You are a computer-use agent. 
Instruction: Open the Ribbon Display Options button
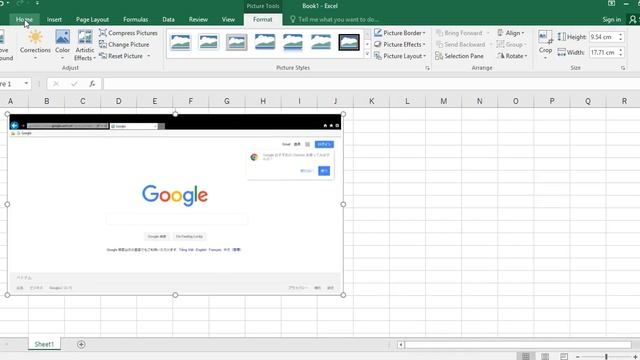click(x=611, y=4)
